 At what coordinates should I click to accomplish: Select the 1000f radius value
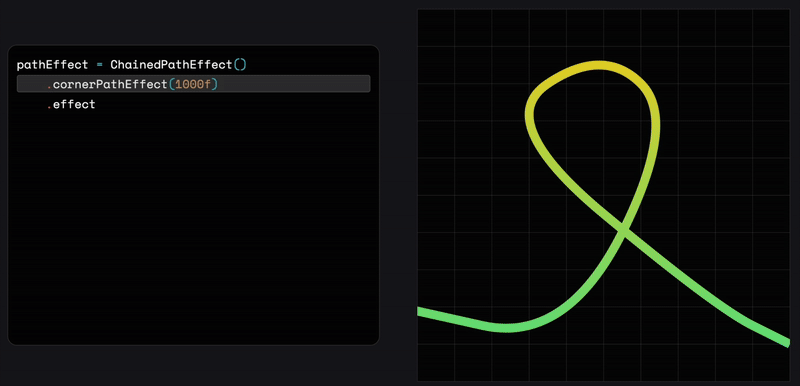point(193,84)
